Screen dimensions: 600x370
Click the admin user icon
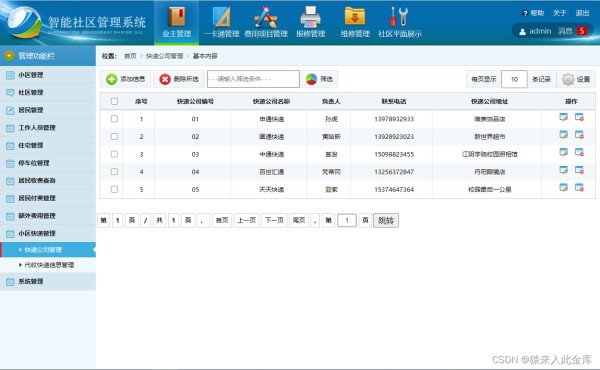point(522,32)
